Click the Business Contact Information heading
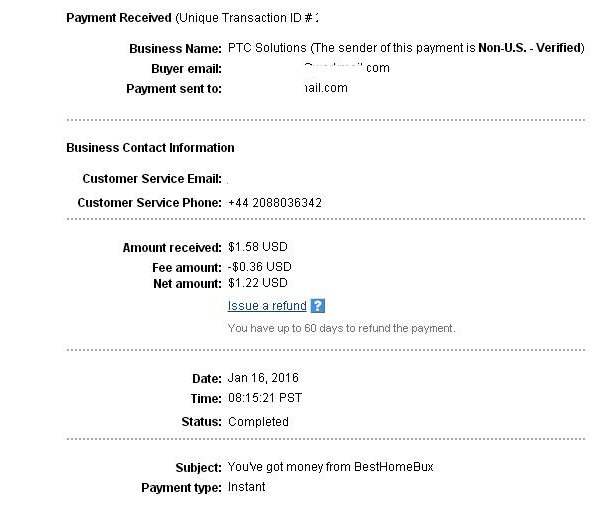This screenshot has height=520, width=596. pos(150,147)
